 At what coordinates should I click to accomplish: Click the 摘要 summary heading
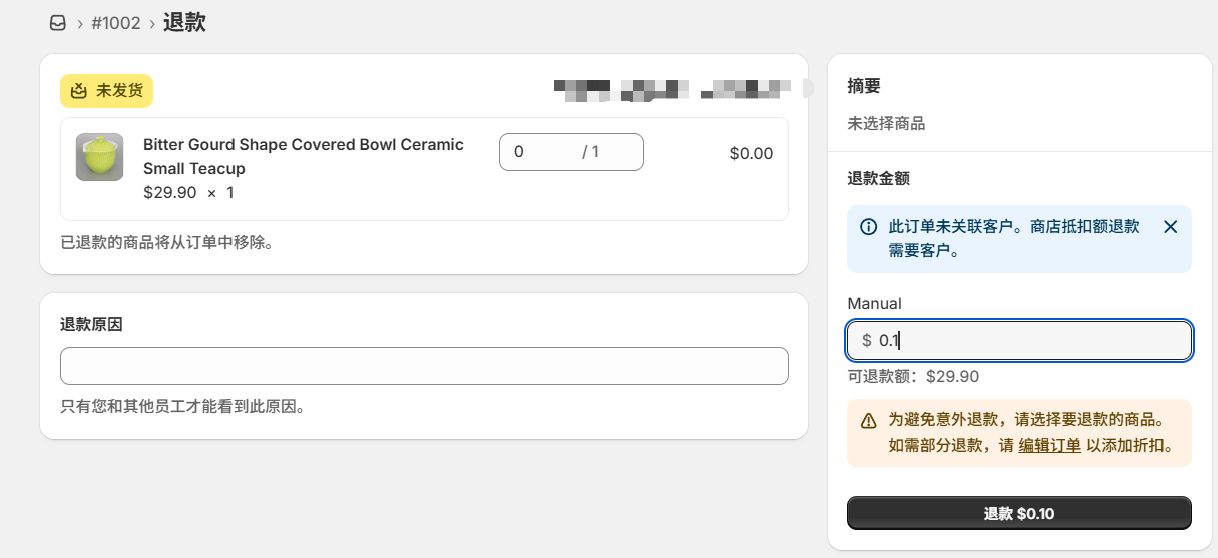point(864,86)
